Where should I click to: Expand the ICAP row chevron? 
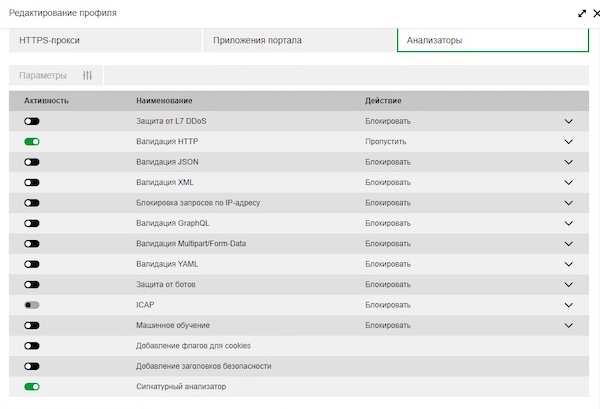click(x=569, y=305)
